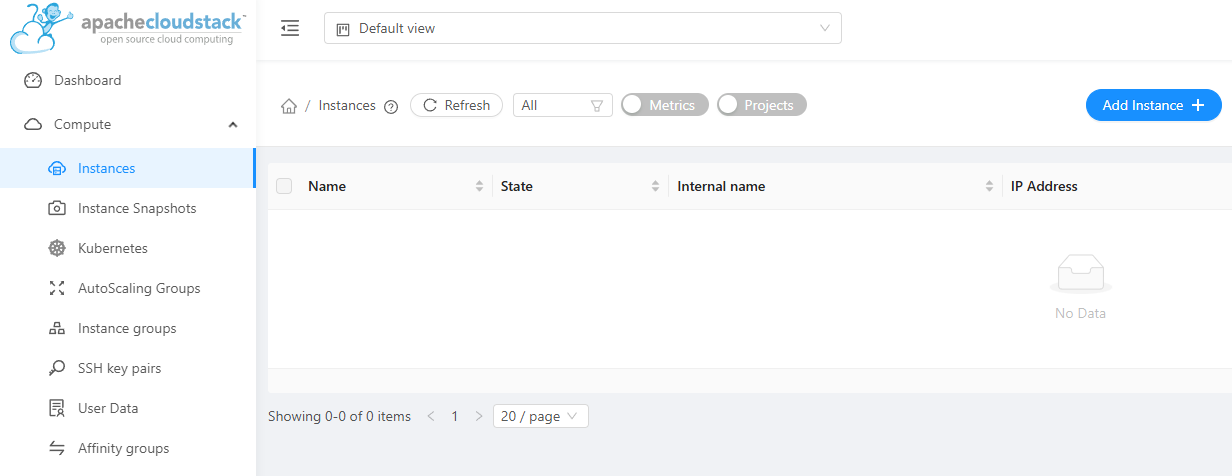Click the Kubernetes helm icon in sidebar
This screenshot has width=1232, height=476.
[57, 248]
